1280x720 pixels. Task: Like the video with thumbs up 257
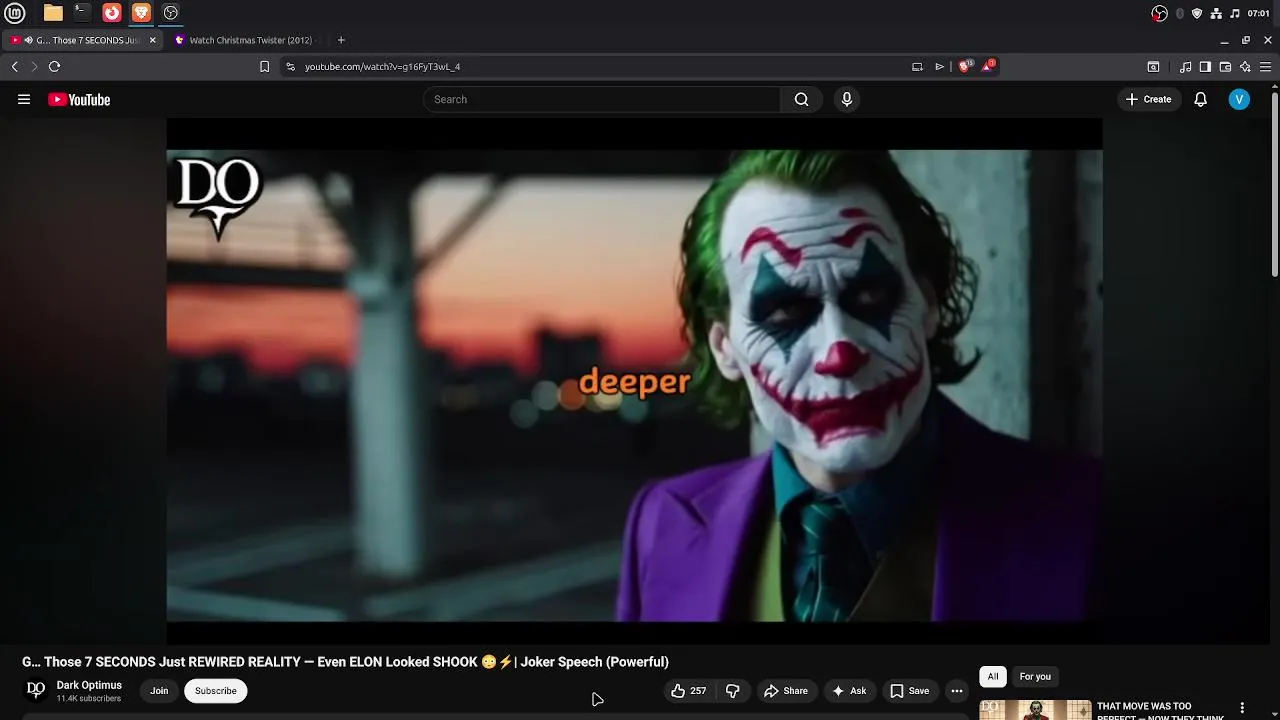pyautogui.click(x=688, y=691)
